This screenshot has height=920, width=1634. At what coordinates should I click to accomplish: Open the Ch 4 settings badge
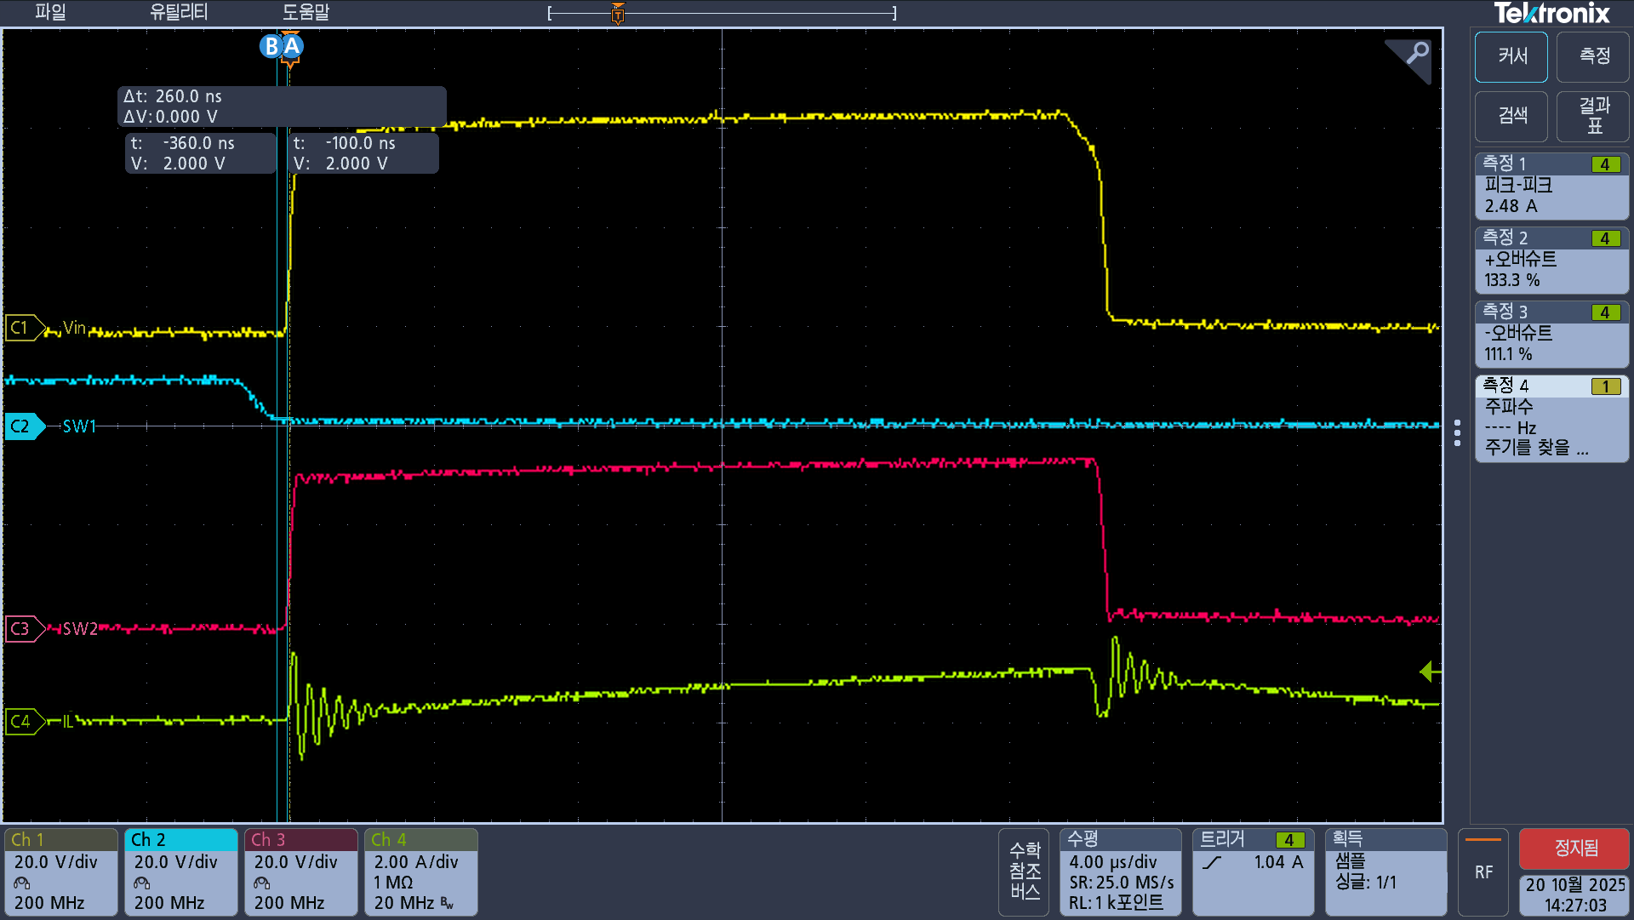click(421, 872)
